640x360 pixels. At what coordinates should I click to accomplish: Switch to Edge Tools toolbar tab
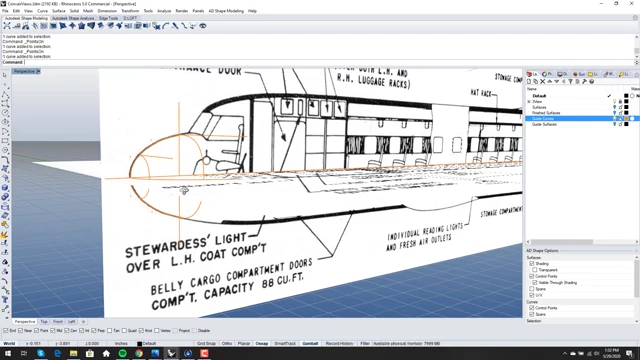109,18
